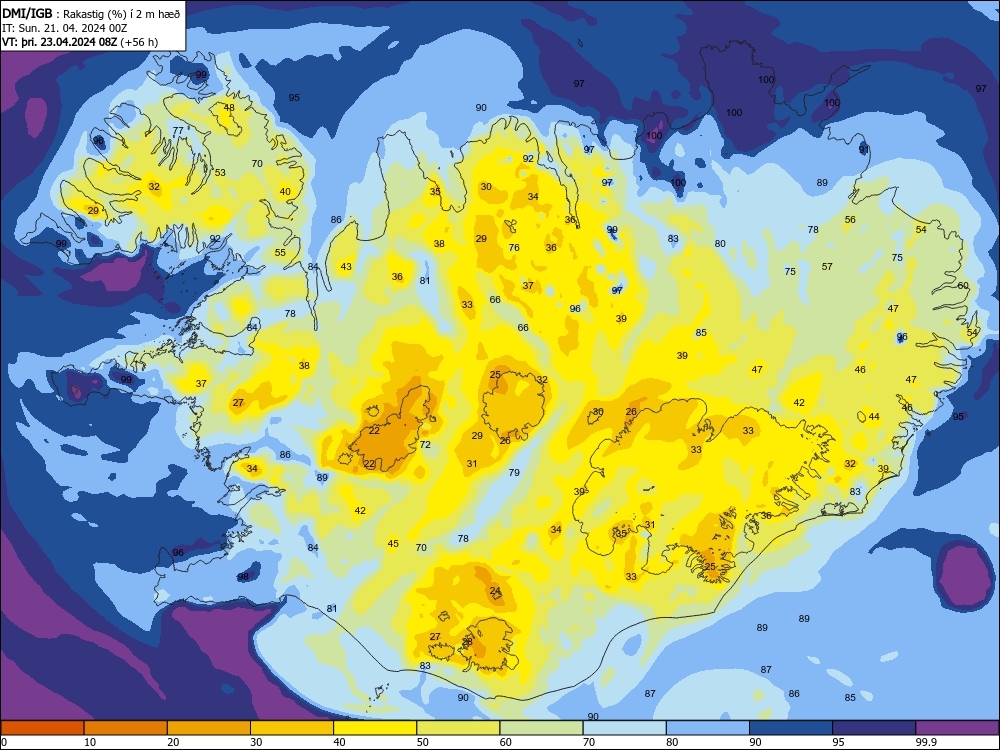Click the map humidity value '43'
The image size is (1000, 750).
coord(346,267)
